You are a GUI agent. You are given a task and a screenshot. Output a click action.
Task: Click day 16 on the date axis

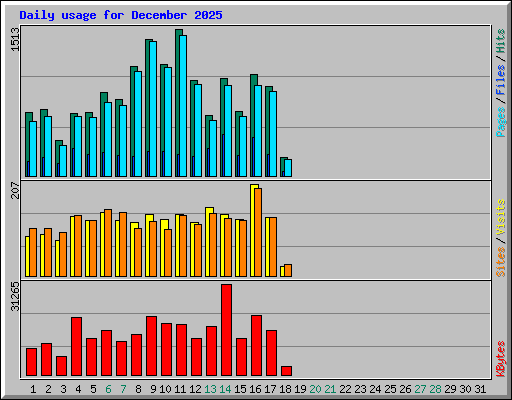pyautogui.click(x=255, y=389)
